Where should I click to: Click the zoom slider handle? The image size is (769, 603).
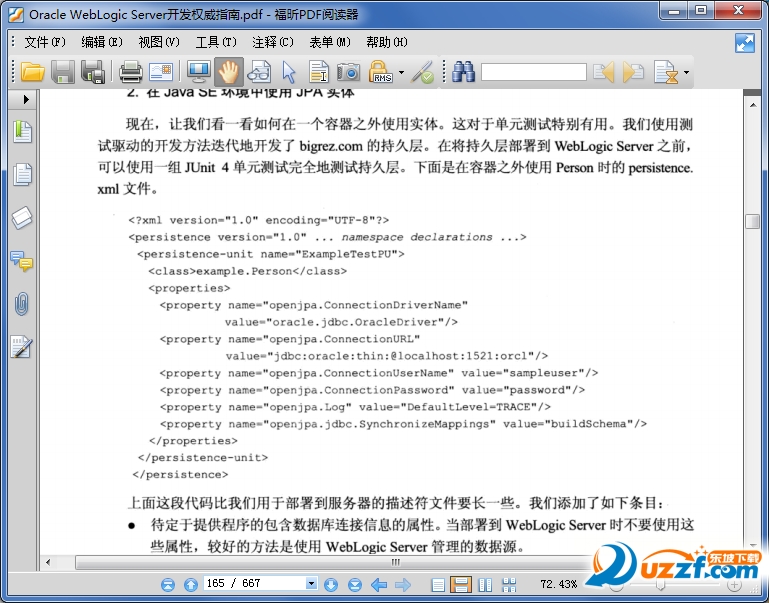(x=660, y=585)
